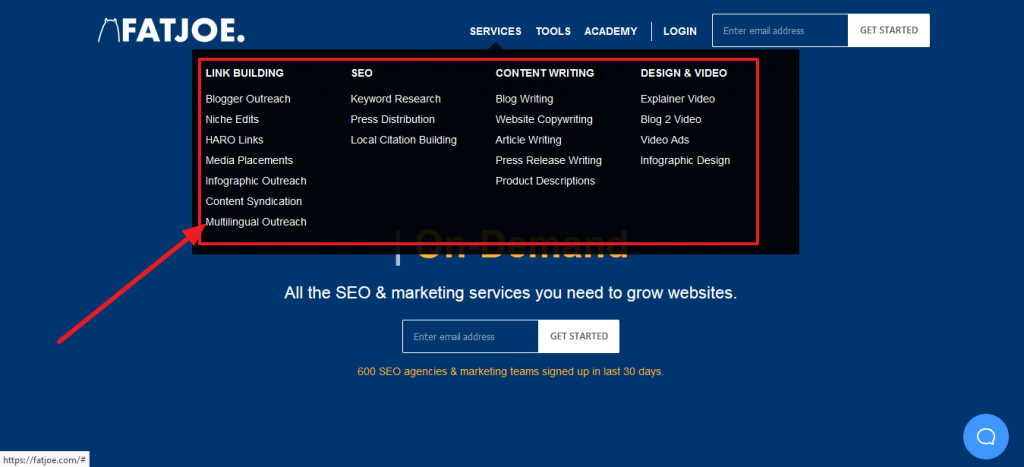
Task: Open Multilingual Outreach service
Action: coord(255,222)
